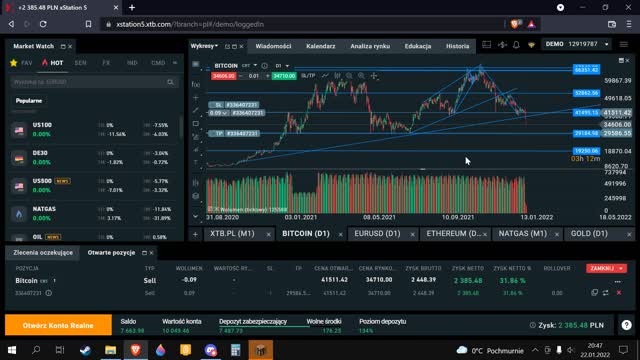Open the Kalendarz tab
Viewport: 640px width, 360px height.
click(320, 46)
